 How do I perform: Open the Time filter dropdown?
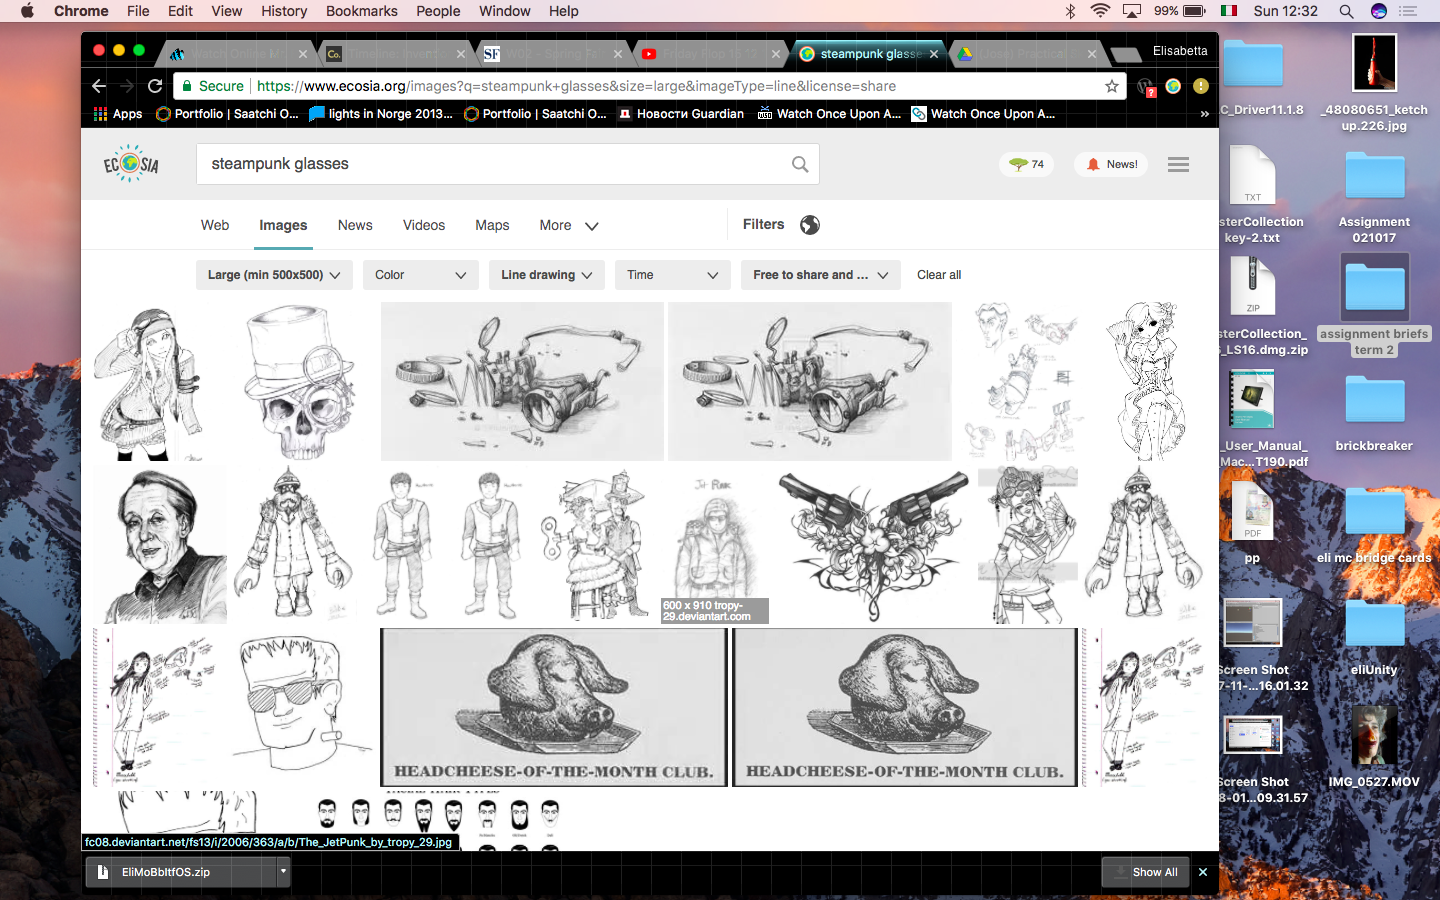[x=672, y=275]
